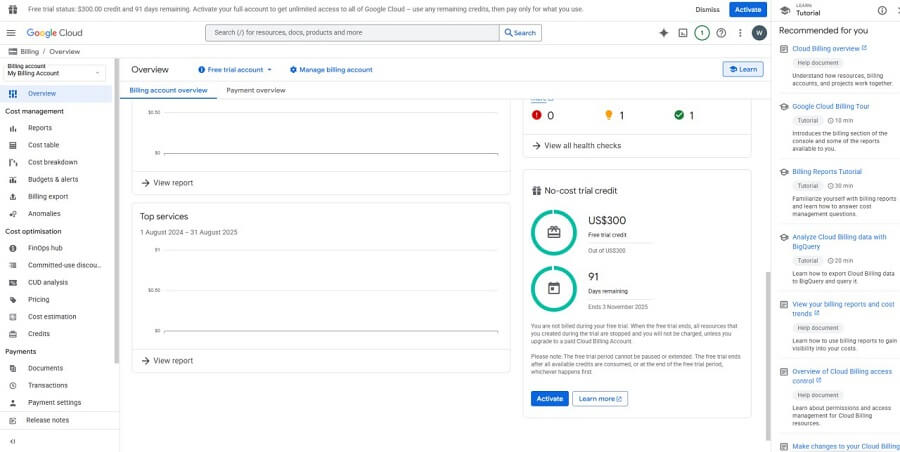Click Activate in the top banner
Viewport: 900px width, 452px height.
(748, 9)
